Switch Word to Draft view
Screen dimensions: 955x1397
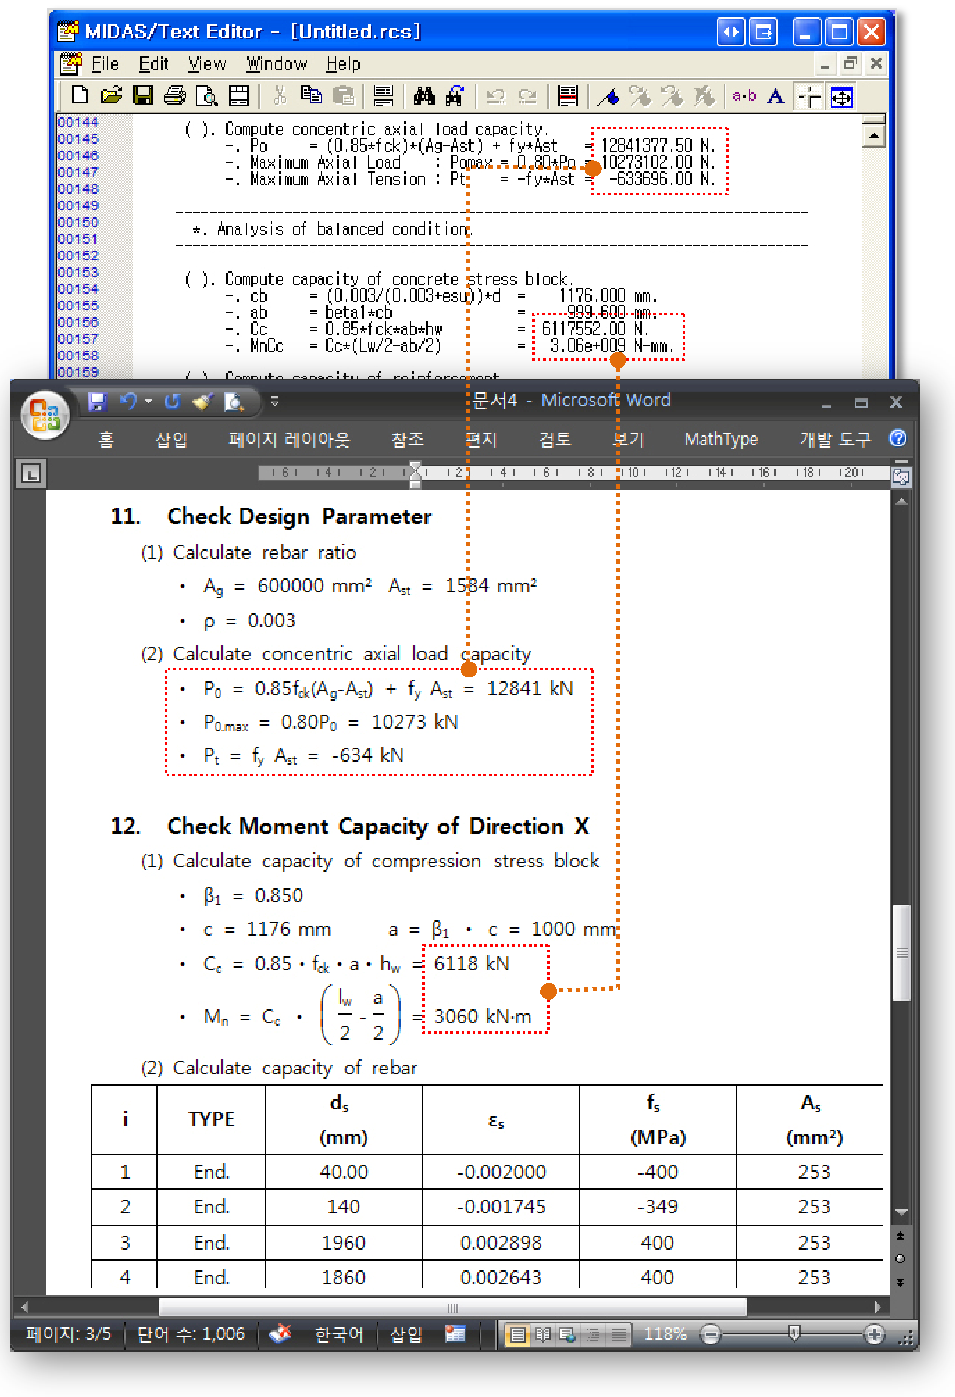point(619,1334)
